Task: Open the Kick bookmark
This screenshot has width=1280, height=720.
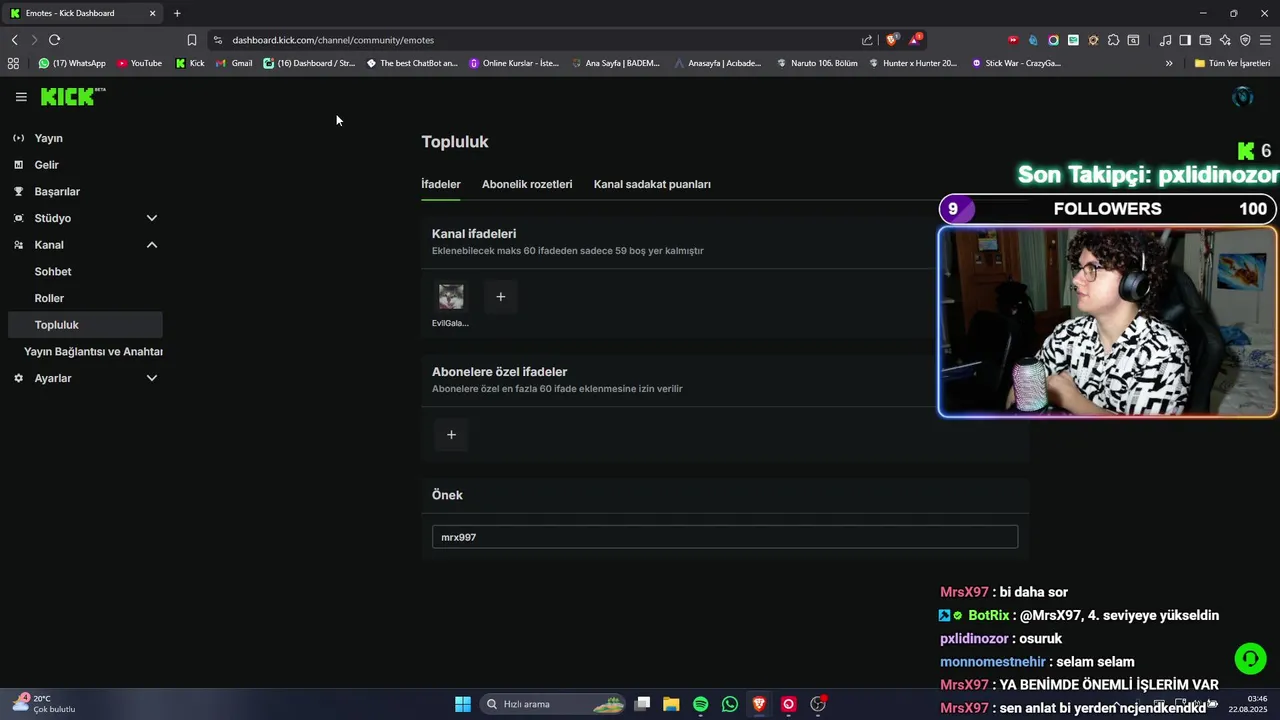Action: point(190,63)
